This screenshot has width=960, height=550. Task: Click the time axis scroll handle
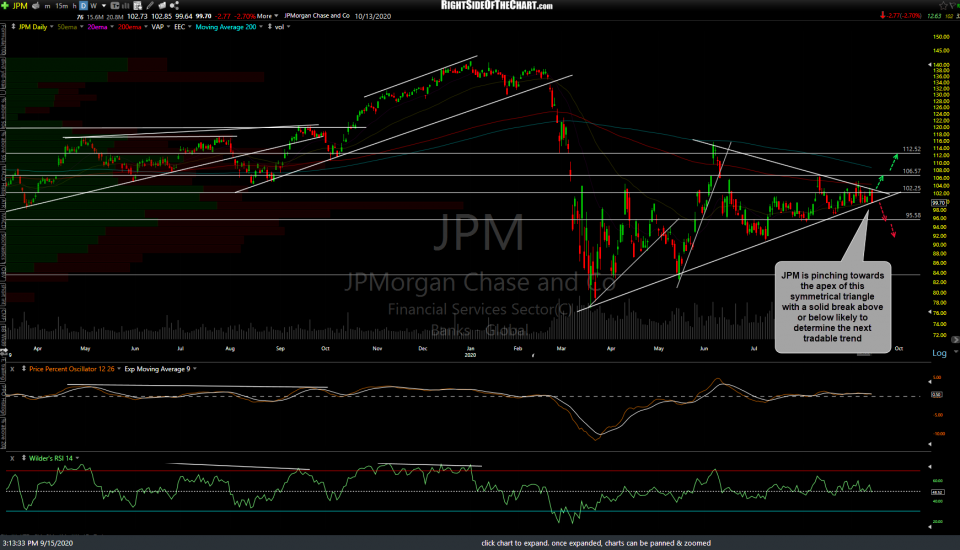(863, 354)
